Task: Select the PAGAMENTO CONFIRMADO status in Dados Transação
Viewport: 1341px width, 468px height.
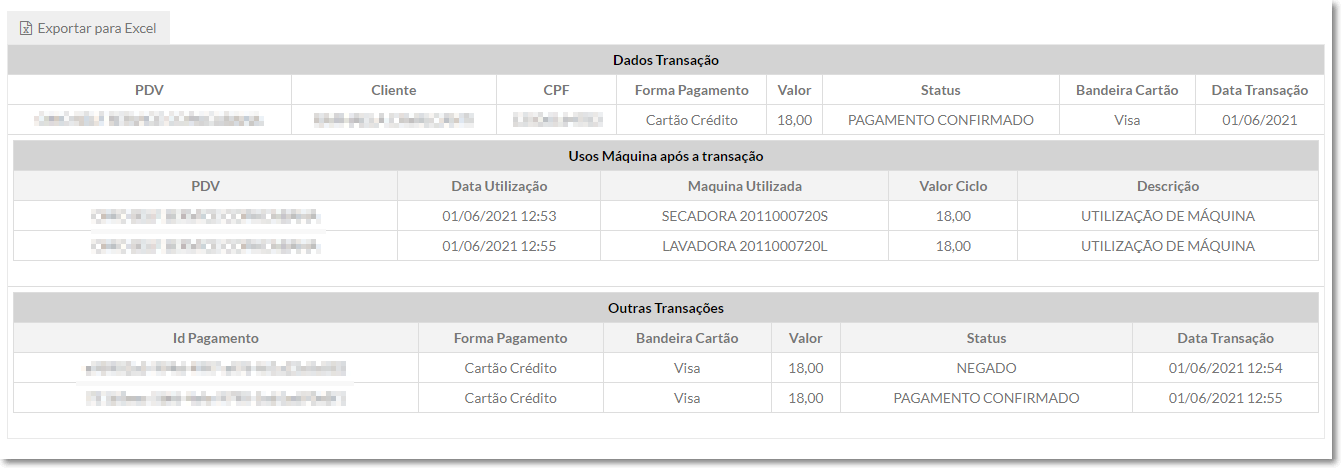Action: click(941, 120)
